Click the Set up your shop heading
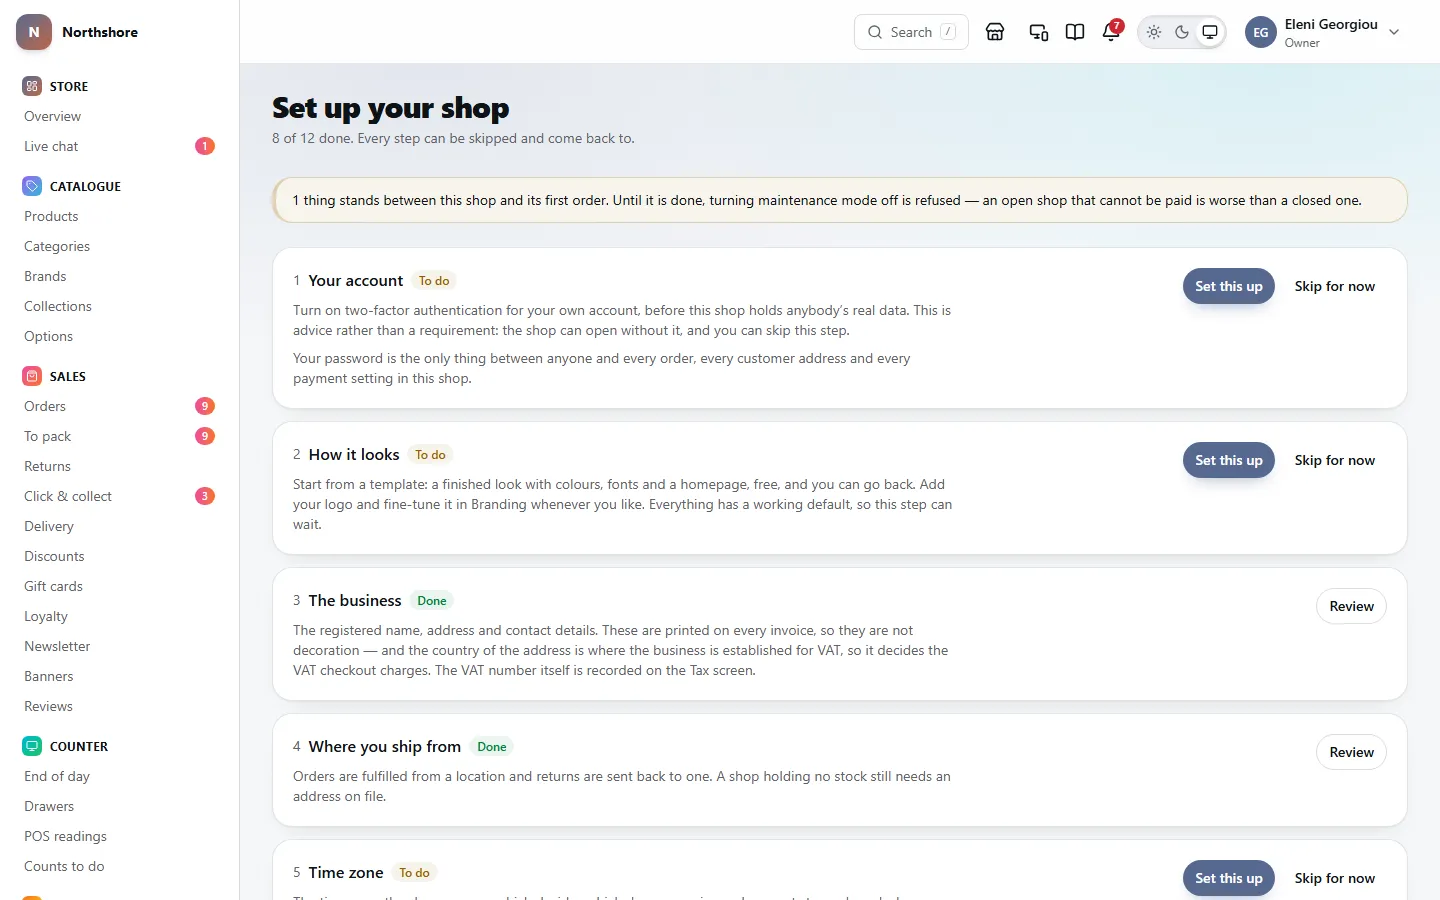 coord(391,108)
